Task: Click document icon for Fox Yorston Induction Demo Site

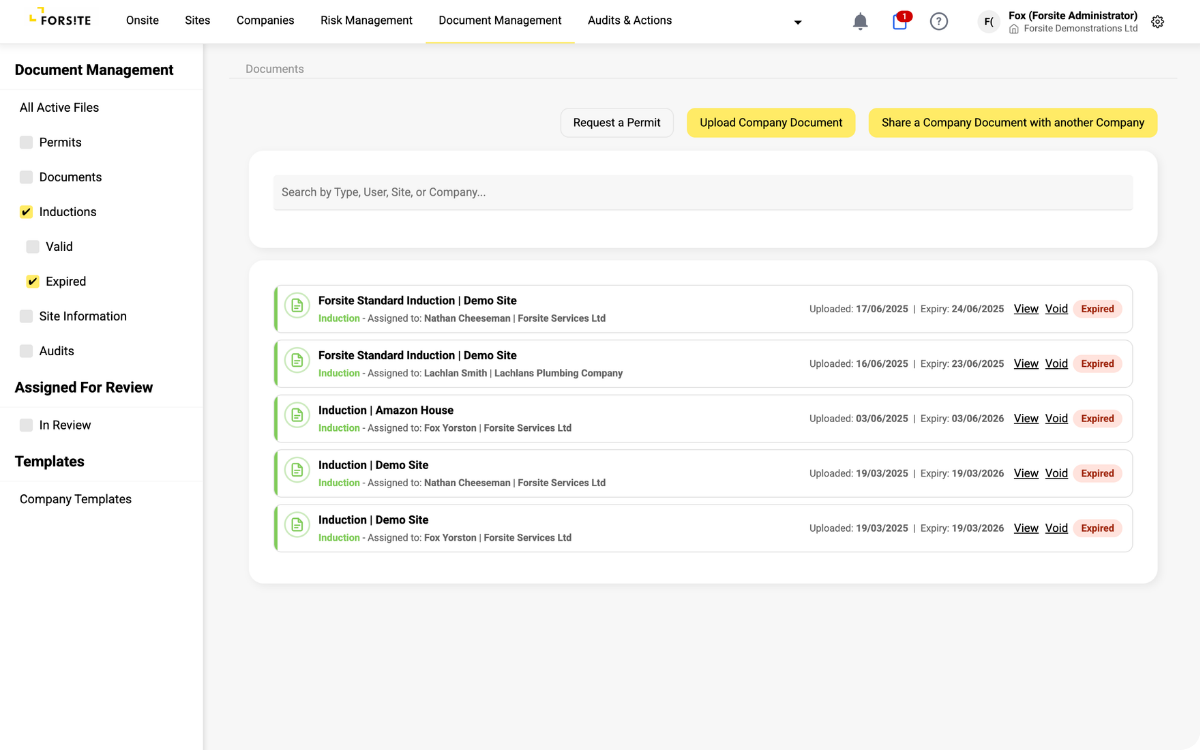Action: click(x=296, y=525)
